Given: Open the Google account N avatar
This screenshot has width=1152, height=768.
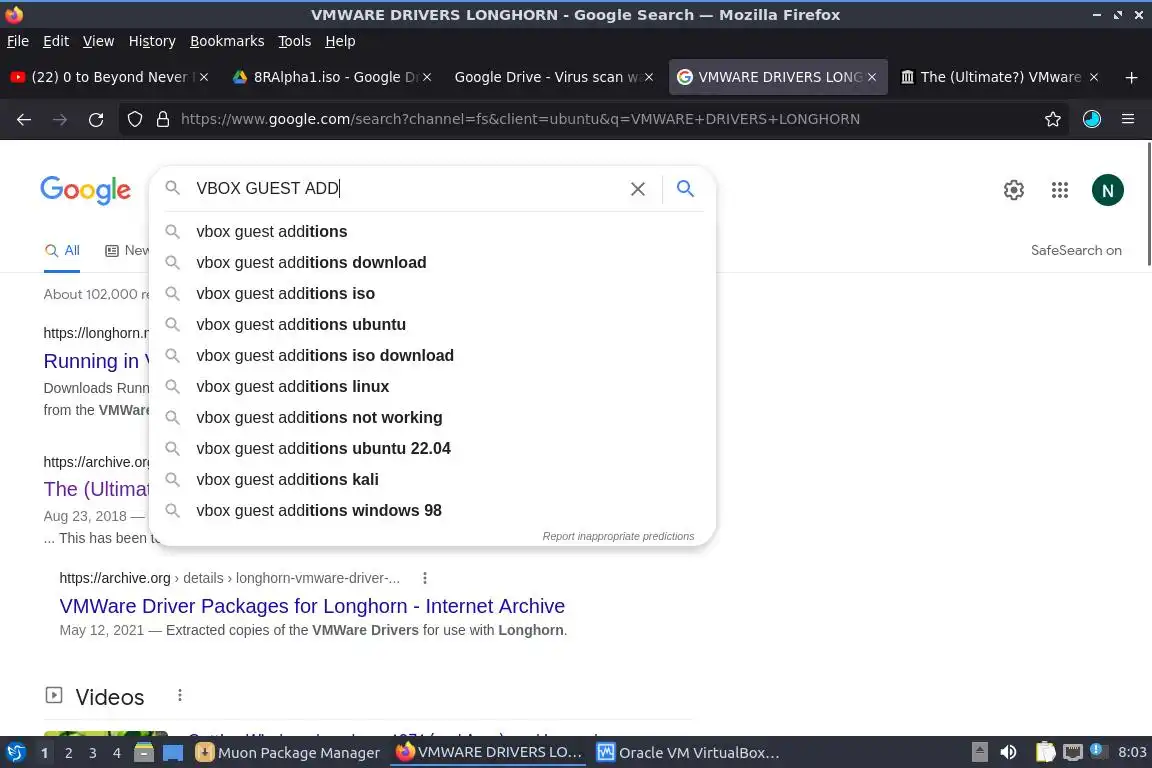Looking at the screenshot, I should (x=1107, y=190).
